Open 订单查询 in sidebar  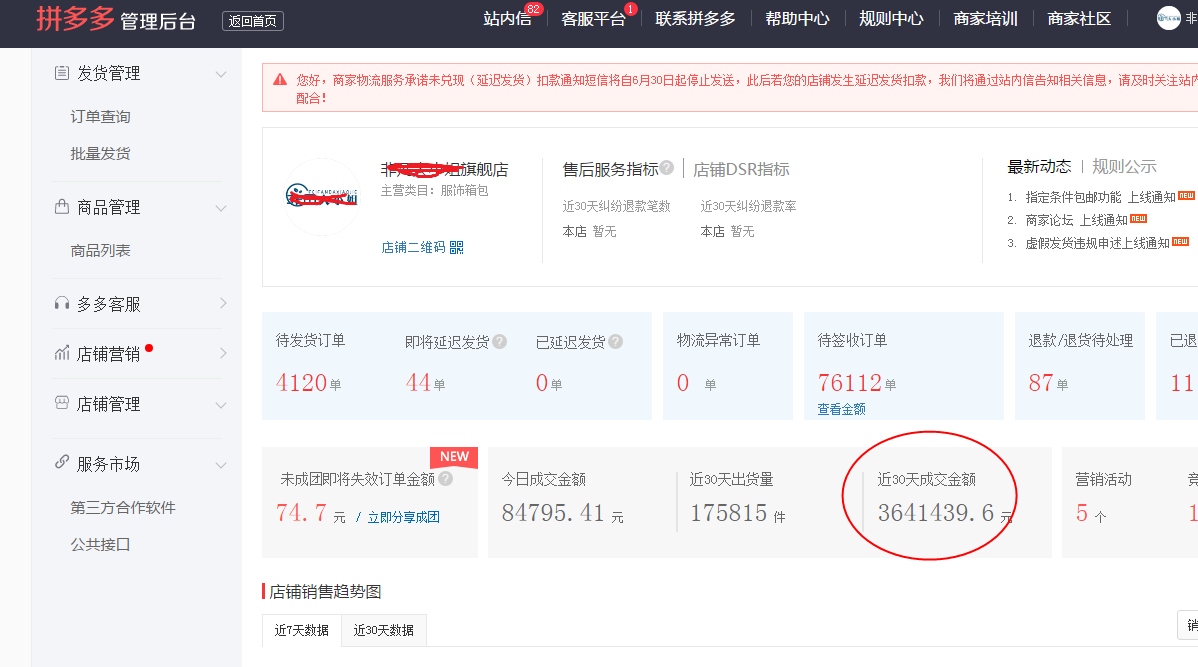point(100,117)
